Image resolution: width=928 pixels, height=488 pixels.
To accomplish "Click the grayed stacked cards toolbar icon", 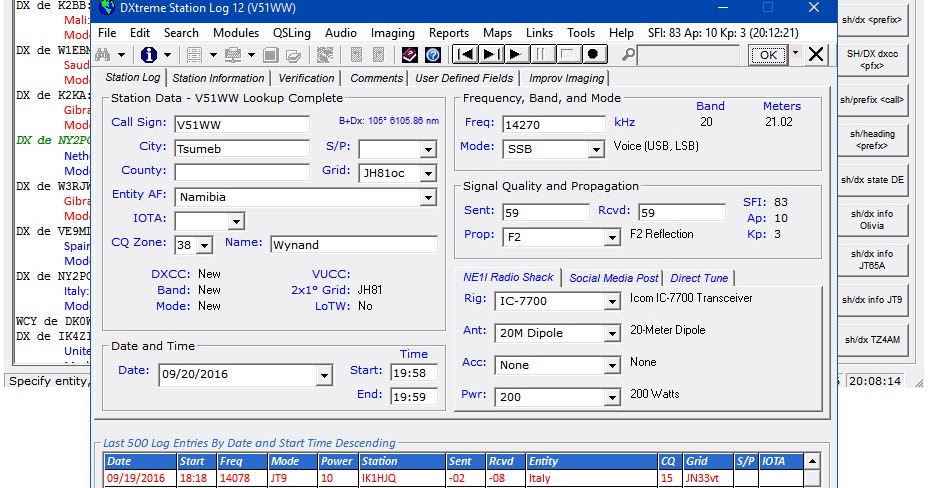I will 294,55.
